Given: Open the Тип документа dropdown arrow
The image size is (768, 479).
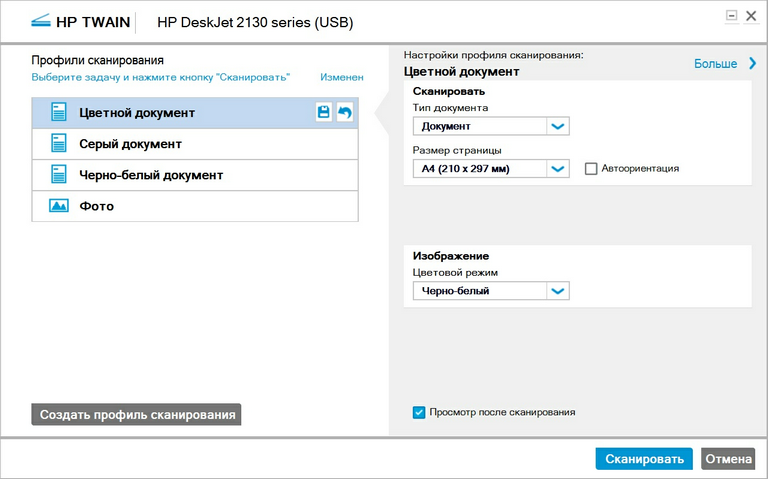Looking at the screenshot, I should click(557, 126).
